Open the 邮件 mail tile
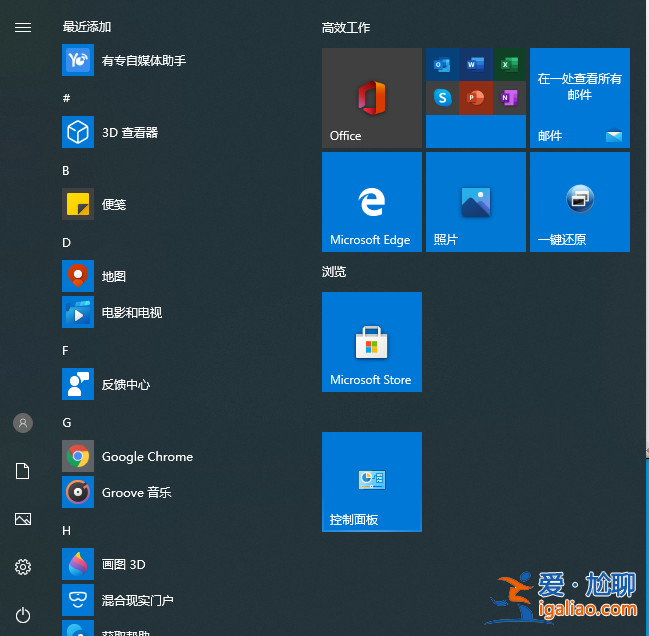The width and height of the screenshot is (649, 636). 580,98
